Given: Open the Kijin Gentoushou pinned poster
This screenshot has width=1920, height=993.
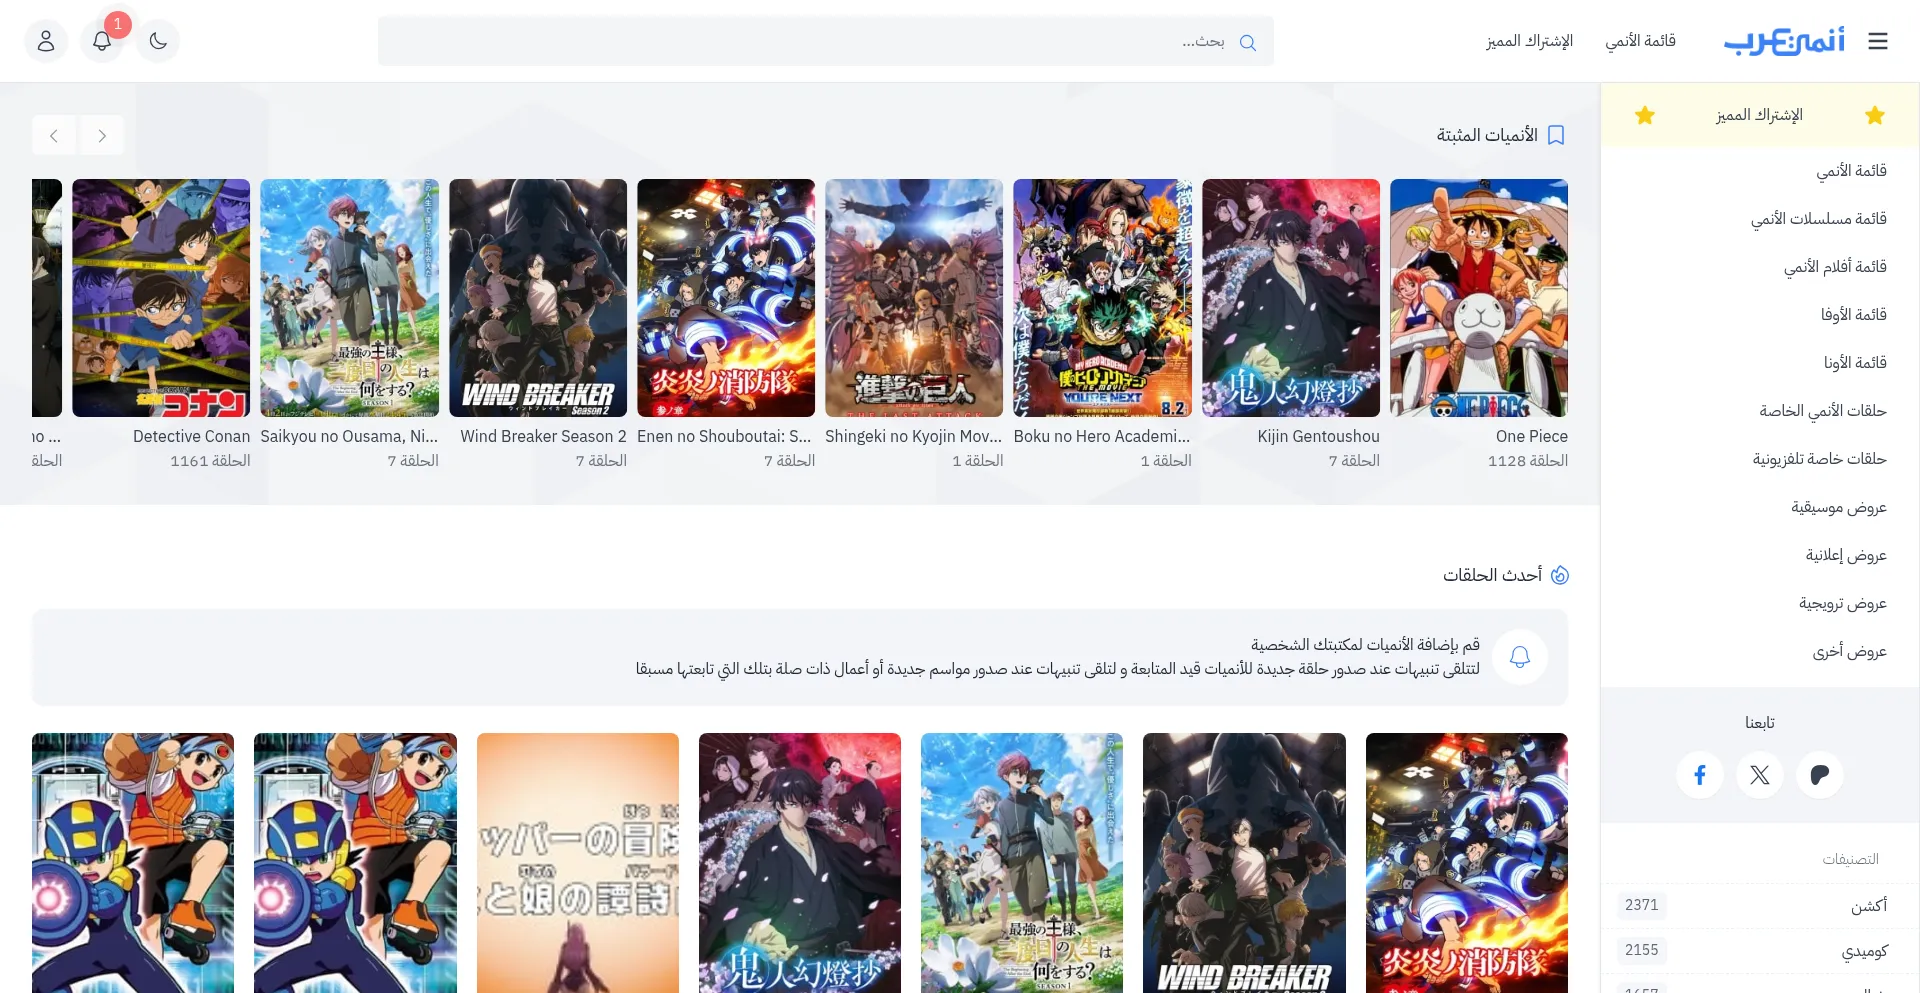Looking at the screenshot, I should tap(1291, 298).
